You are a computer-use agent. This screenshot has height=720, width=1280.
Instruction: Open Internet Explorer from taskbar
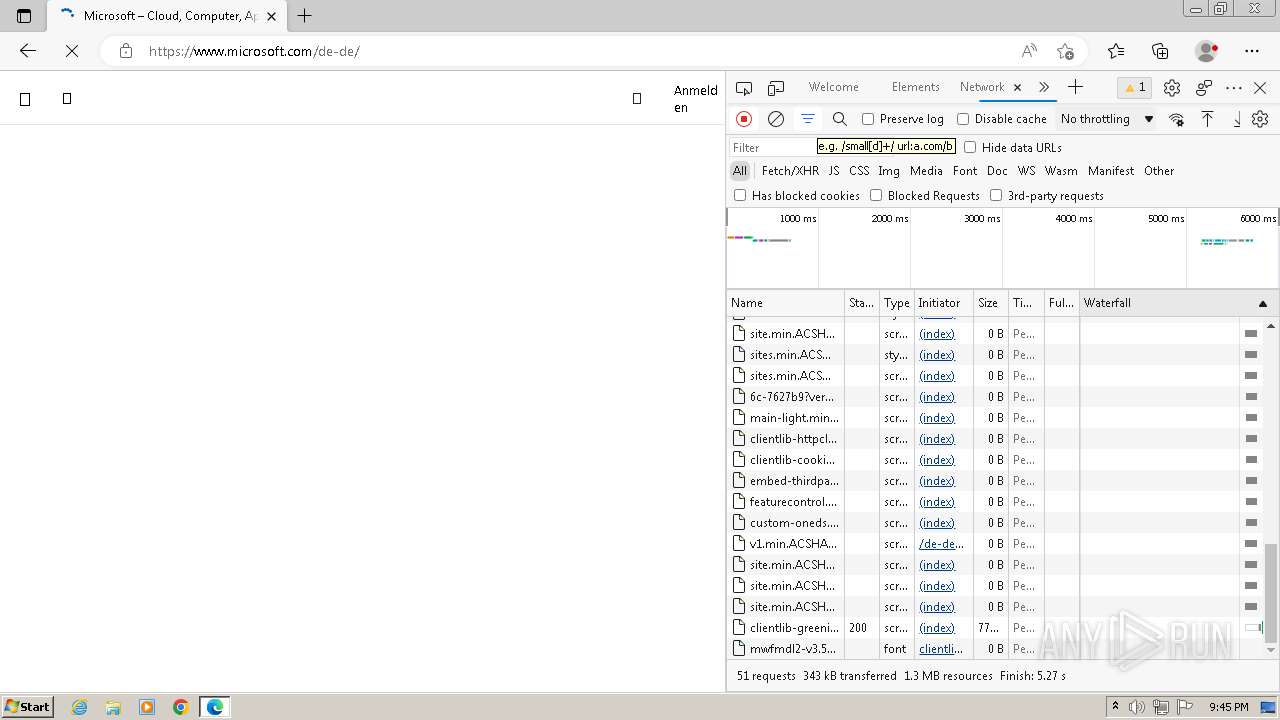79,707
